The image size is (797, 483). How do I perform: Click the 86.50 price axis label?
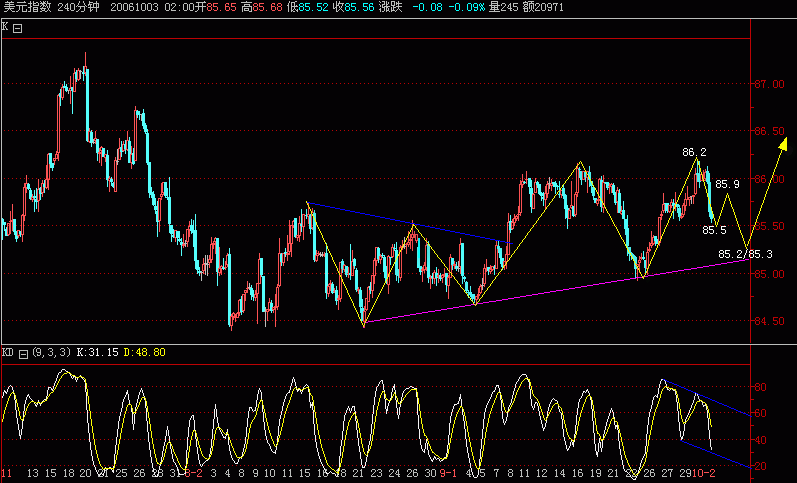point(769,131)
